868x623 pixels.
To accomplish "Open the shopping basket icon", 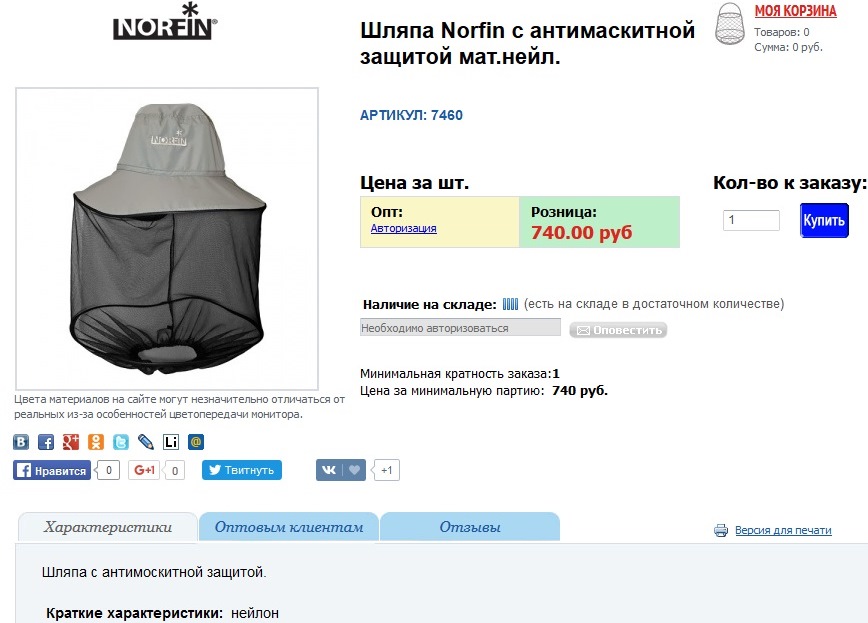I will pyautogui.click(x=729, y=24).
